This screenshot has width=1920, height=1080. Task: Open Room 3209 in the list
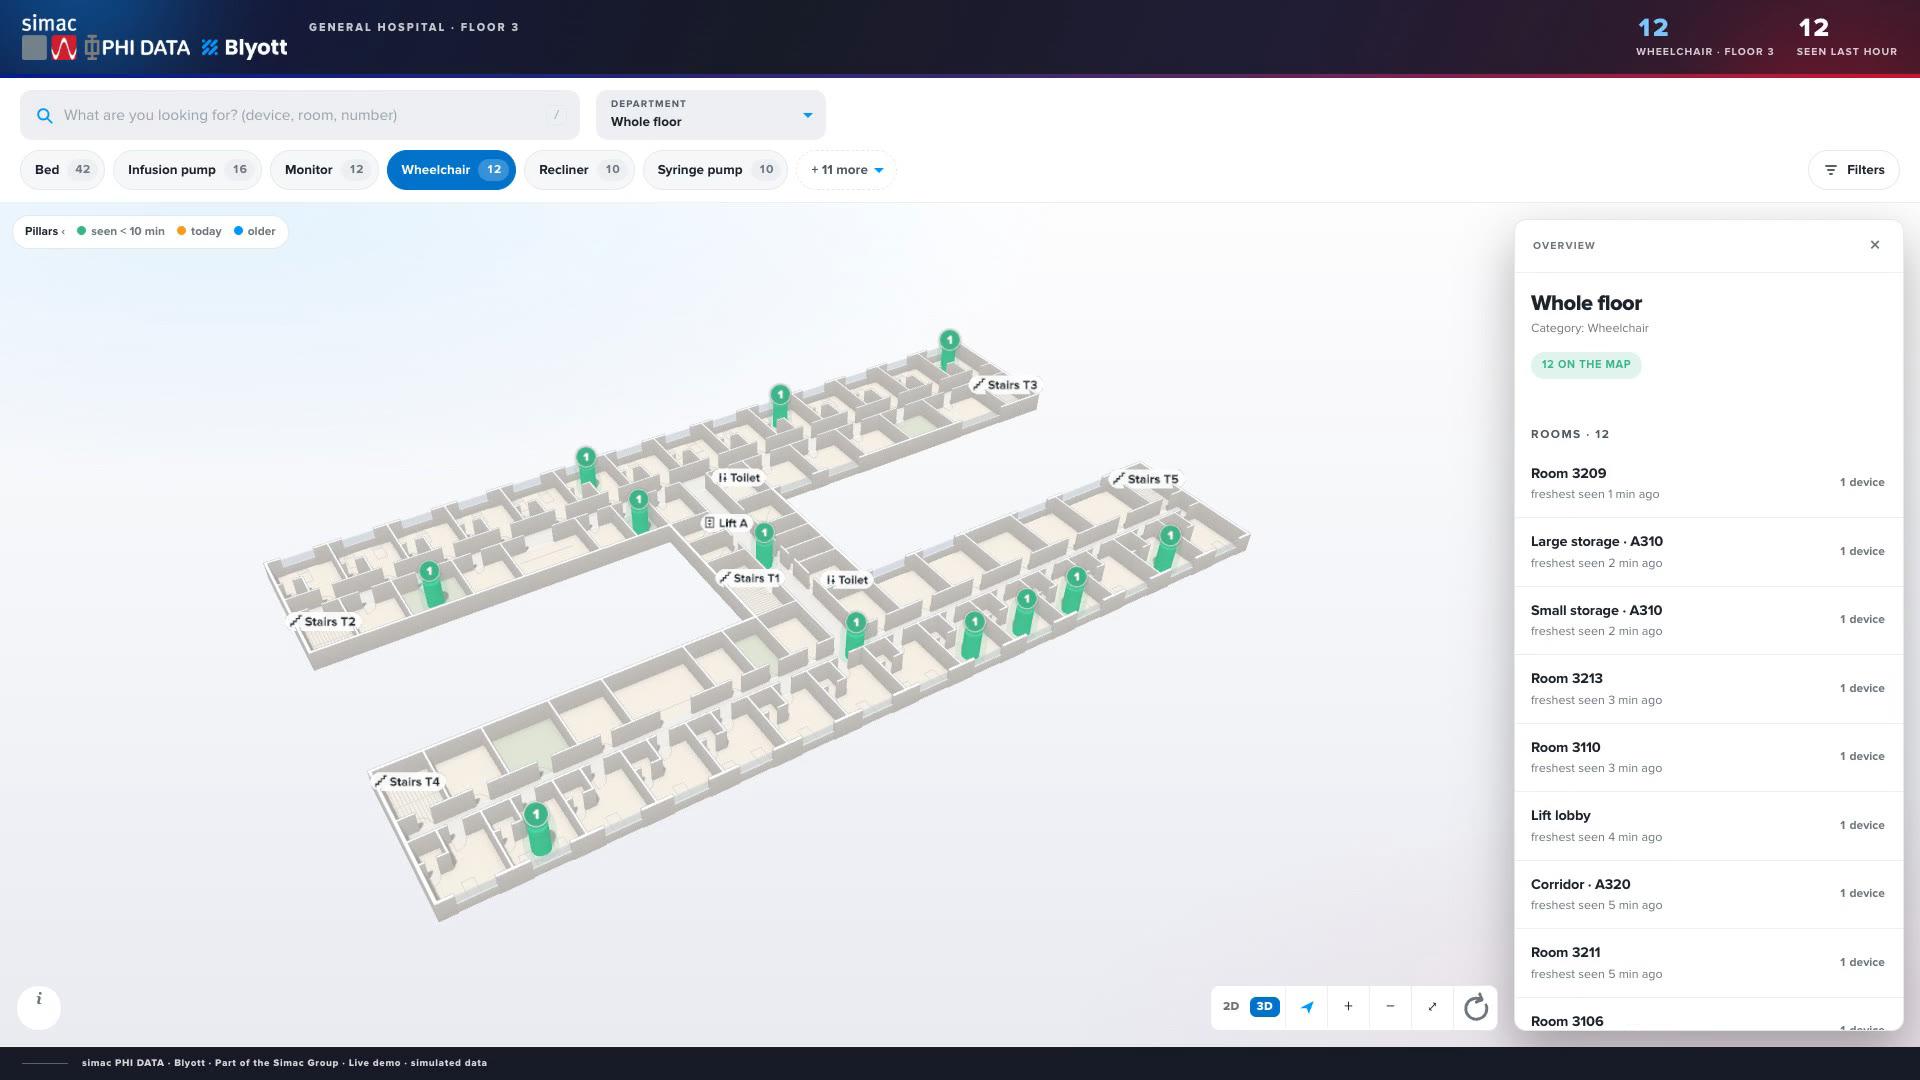(1708, 483)
